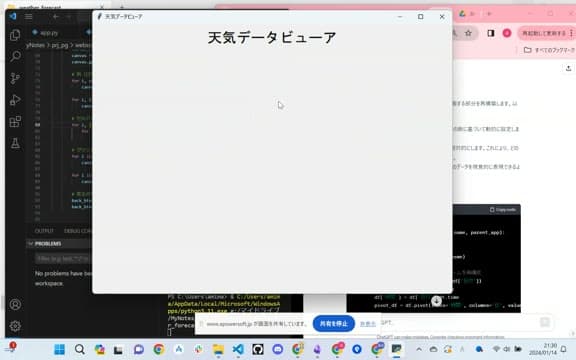The image size is (576, 360).
Task: Bookmark the page with Chrome star icon
Action: [x=468, y=33]
